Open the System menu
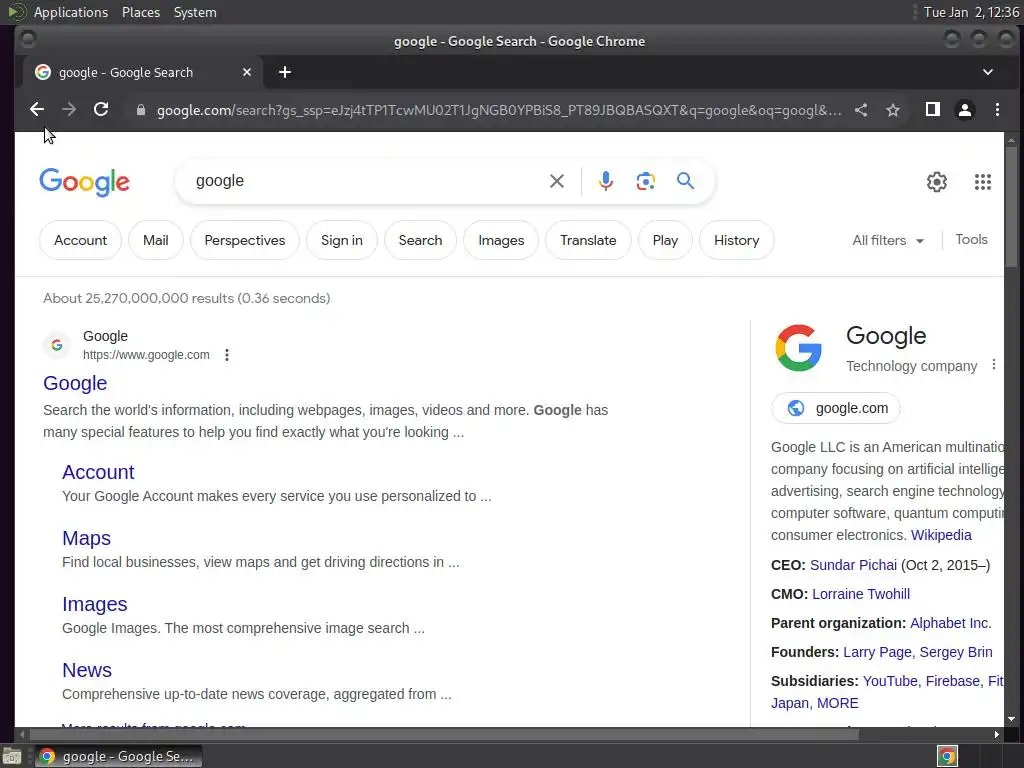This screenshot has height=768, width=1024. coord(195,12)
